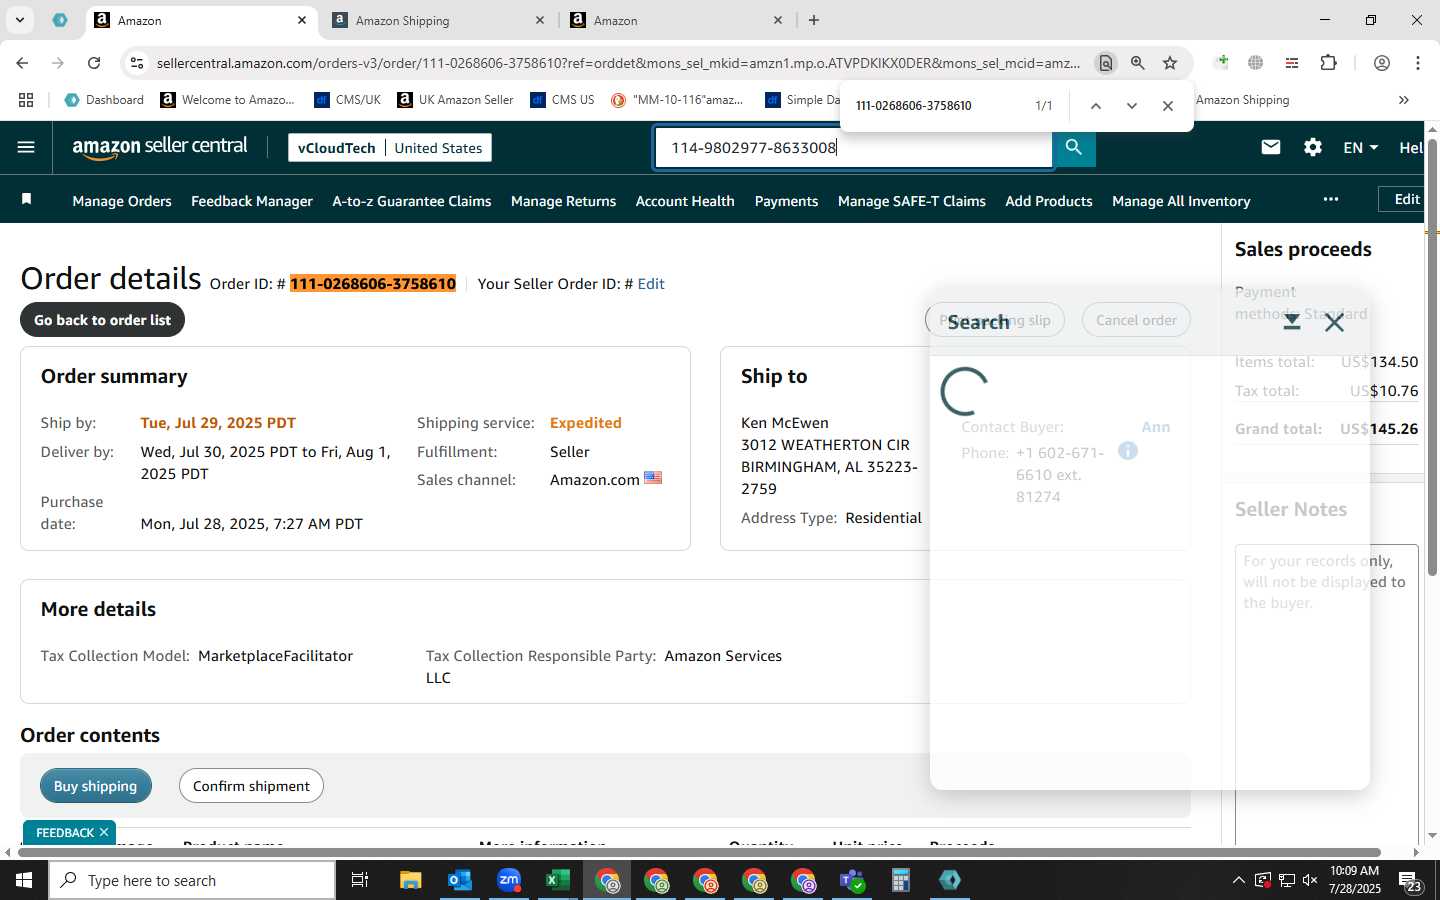Open Outlook from taskbar
Screen dimensions: 1440x900
[460, 880]
